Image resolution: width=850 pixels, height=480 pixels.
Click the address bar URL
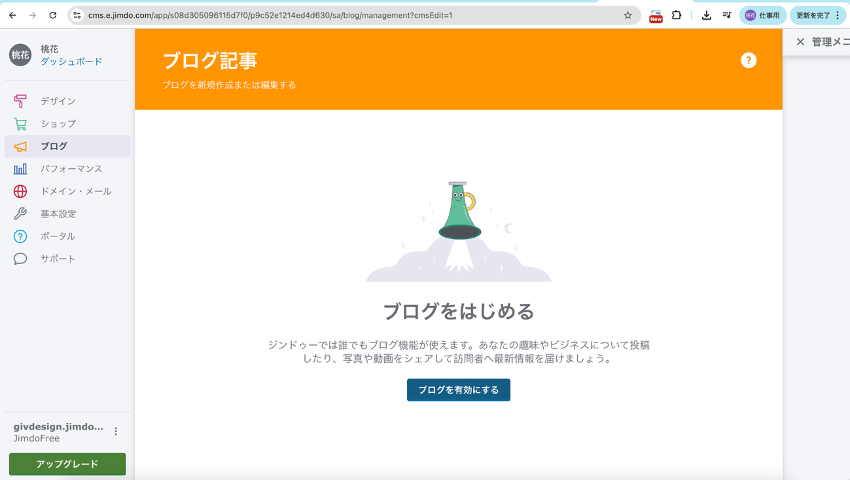pyautogui.click(x=270, y=15)
